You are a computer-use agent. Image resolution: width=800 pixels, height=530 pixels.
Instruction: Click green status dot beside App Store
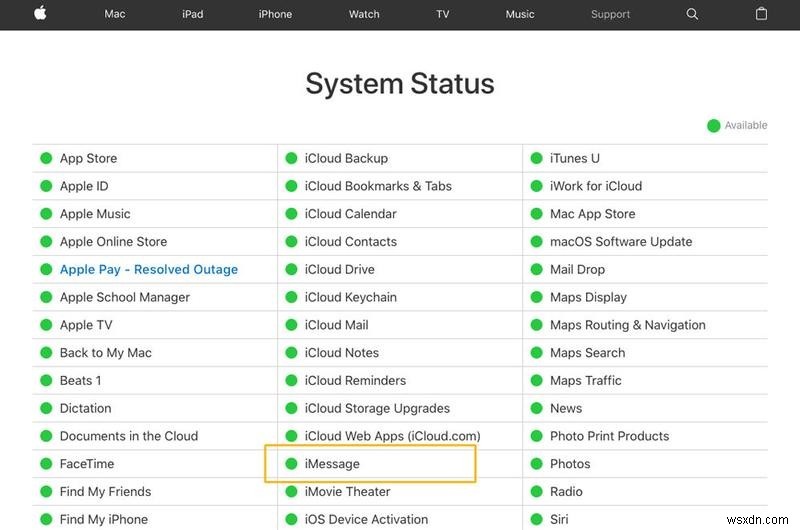(46, 158)
